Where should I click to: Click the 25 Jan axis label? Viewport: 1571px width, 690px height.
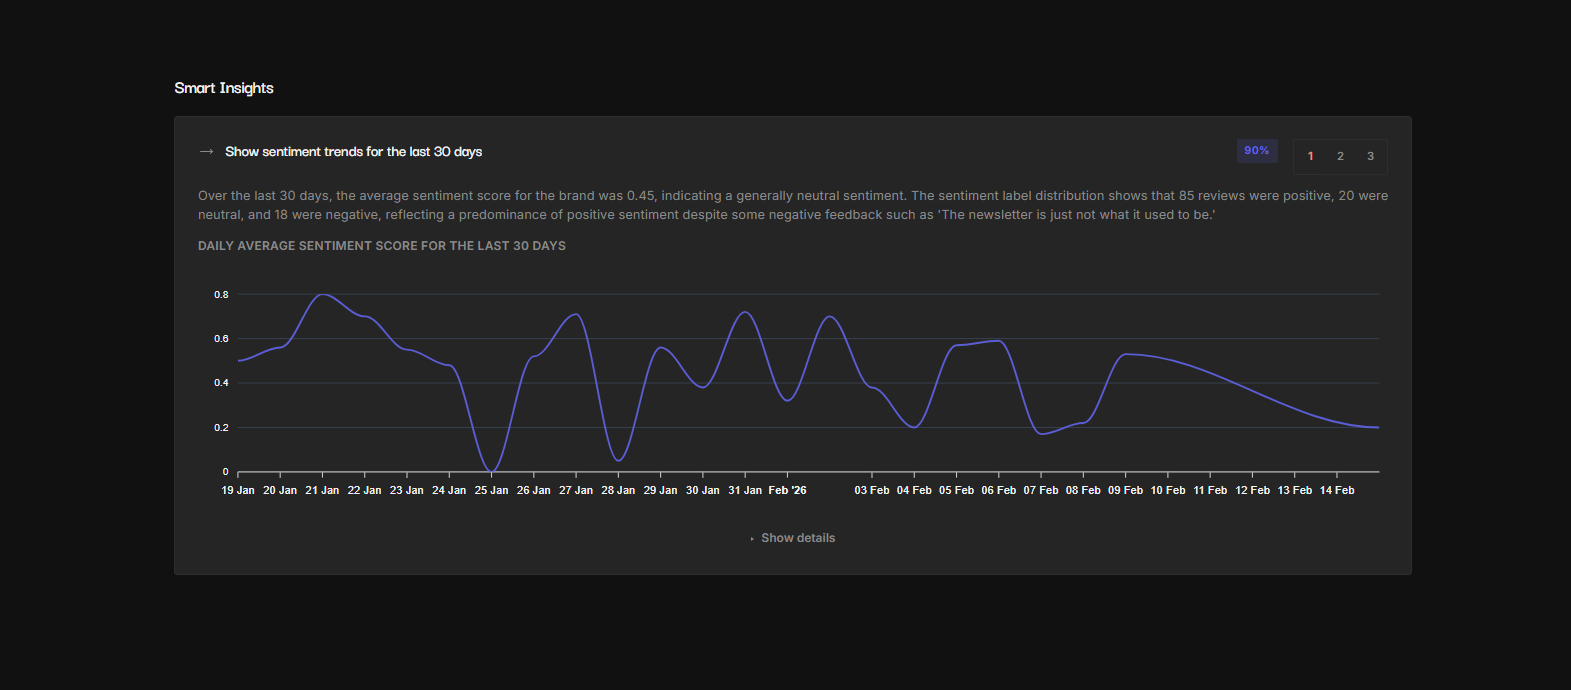pos(491,491)
